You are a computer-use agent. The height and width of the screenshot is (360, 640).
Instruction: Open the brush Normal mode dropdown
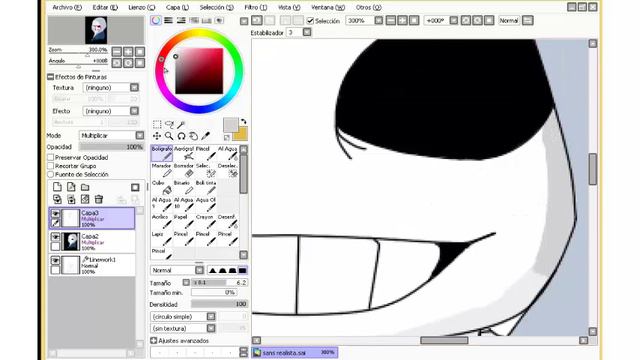[199, 270]
